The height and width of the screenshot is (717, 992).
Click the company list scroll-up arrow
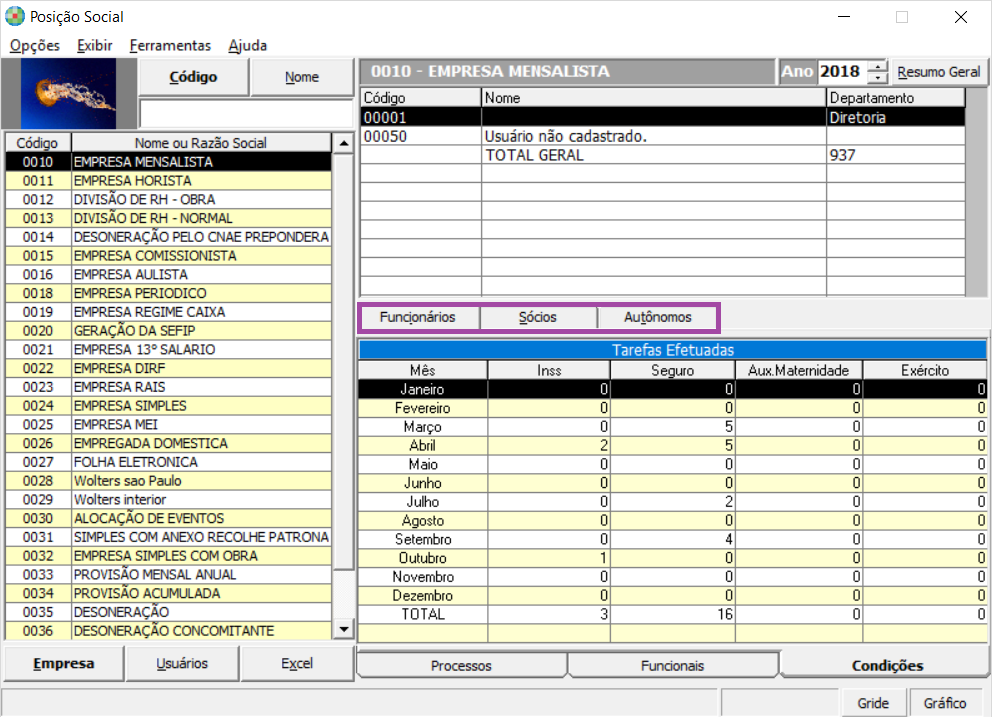tap(344, 143)
